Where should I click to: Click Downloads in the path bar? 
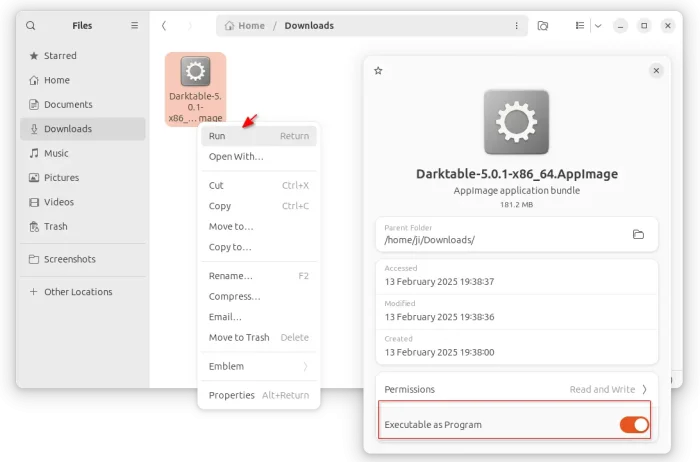tap(309, 26)
